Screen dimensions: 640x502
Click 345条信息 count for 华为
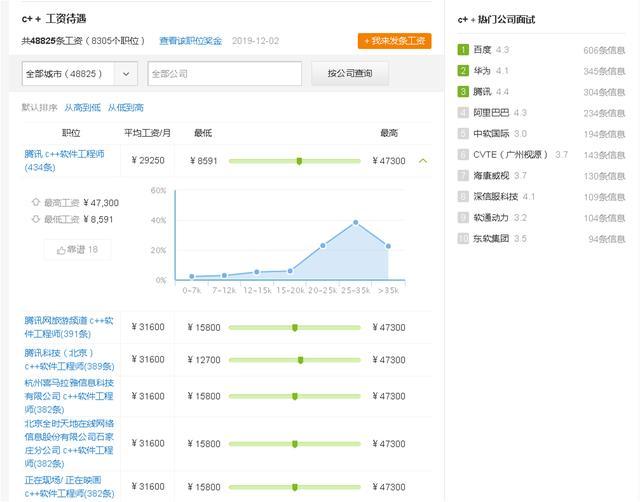[604, 71]
